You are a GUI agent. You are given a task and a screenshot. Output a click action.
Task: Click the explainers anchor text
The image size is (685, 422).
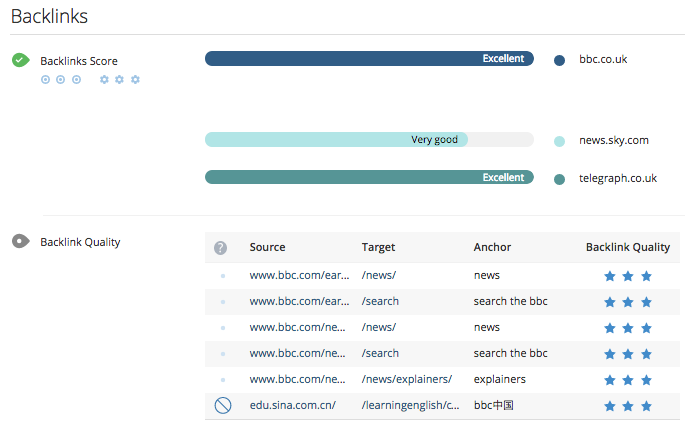pyautogui.click(x=499, y=379)
